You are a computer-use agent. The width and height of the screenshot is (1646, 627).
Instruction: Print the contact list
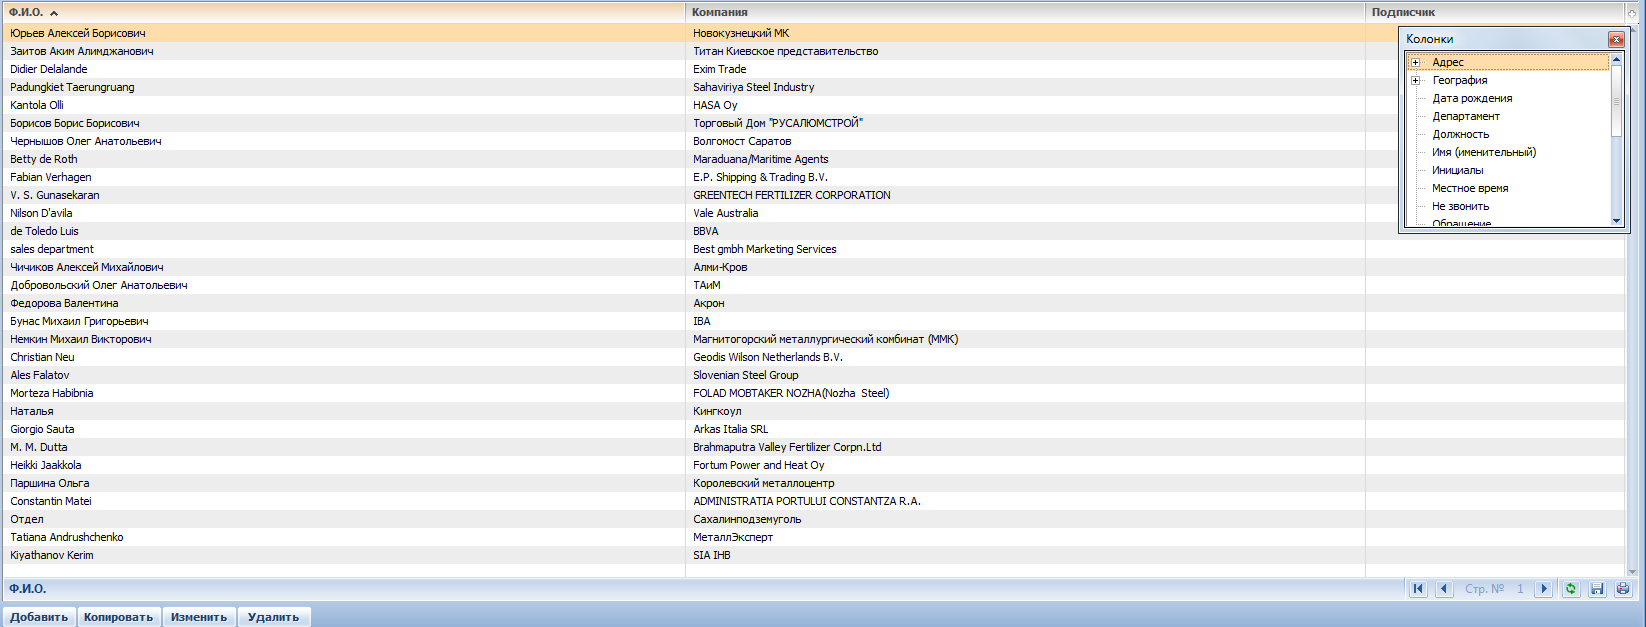1623,589
